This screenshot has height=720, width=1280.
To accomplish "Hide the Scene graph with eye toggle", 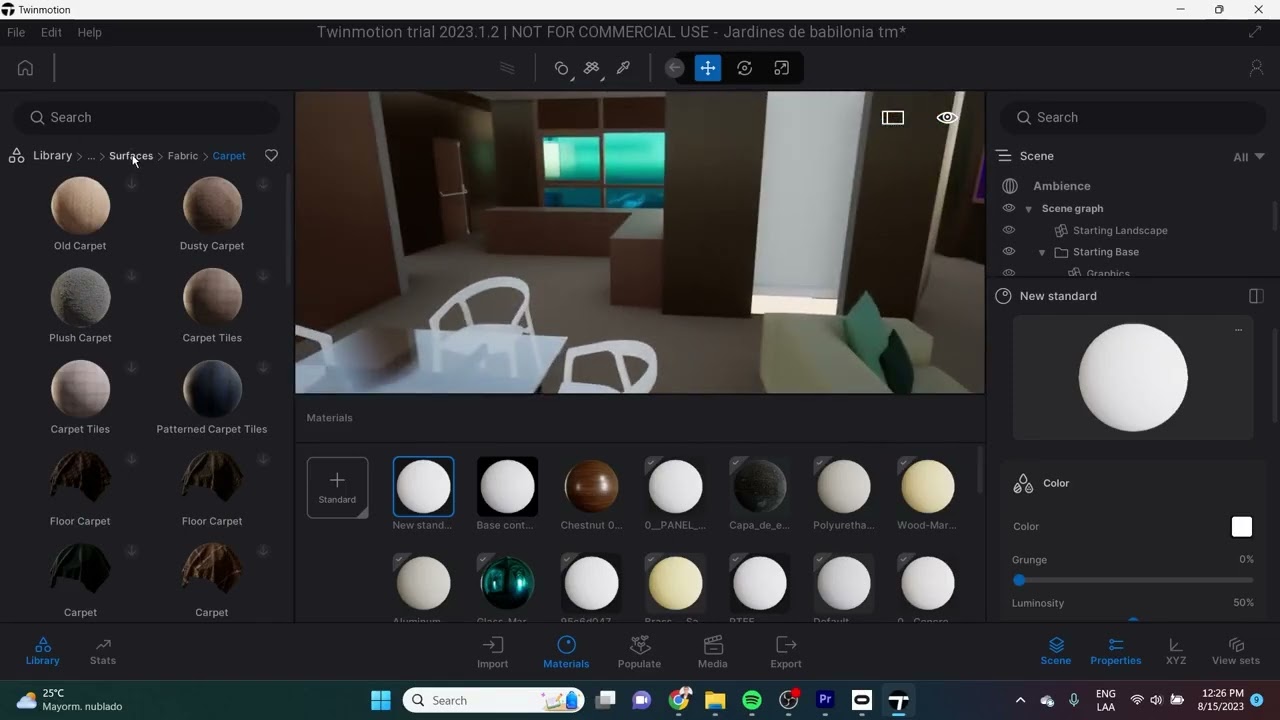I will (1009, 208).
